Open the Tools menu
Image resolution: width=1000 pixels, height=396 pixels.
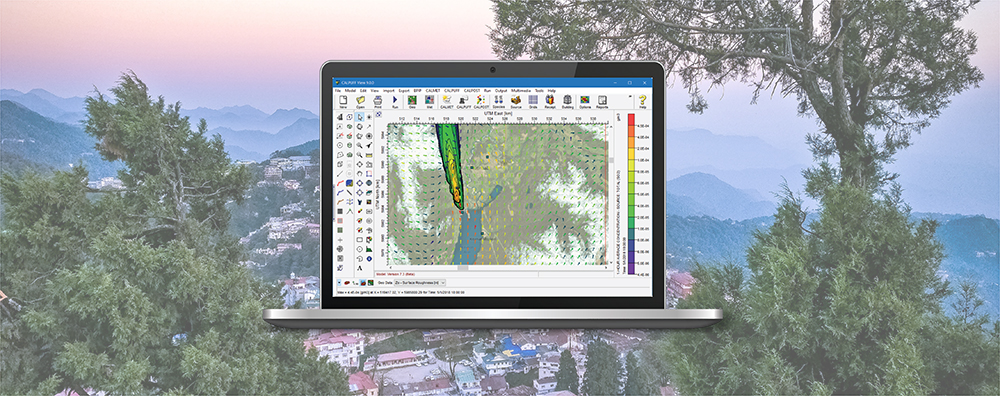tap(540, 91)
